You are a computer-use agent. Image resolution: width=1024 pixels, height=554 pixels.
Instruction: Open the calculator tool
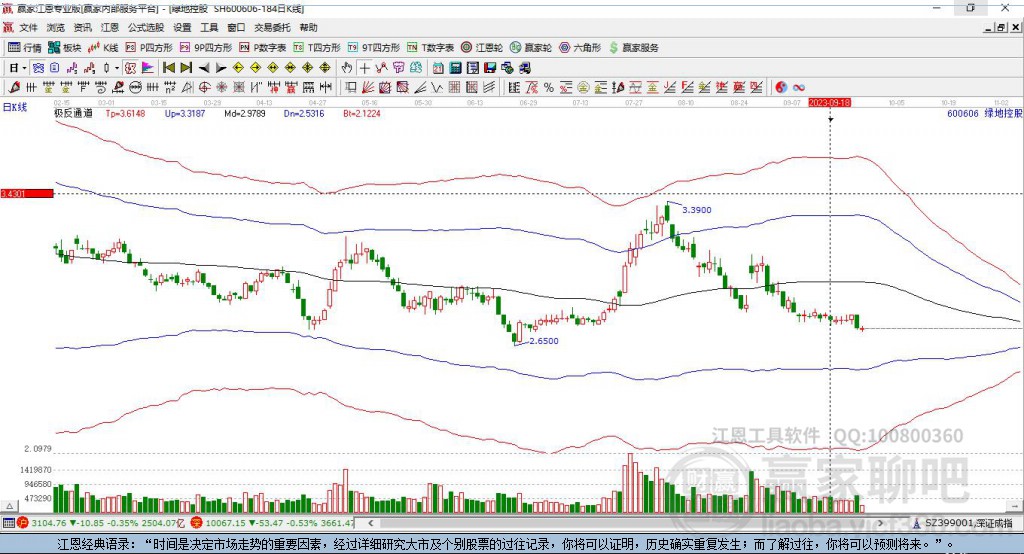point(455,68)
